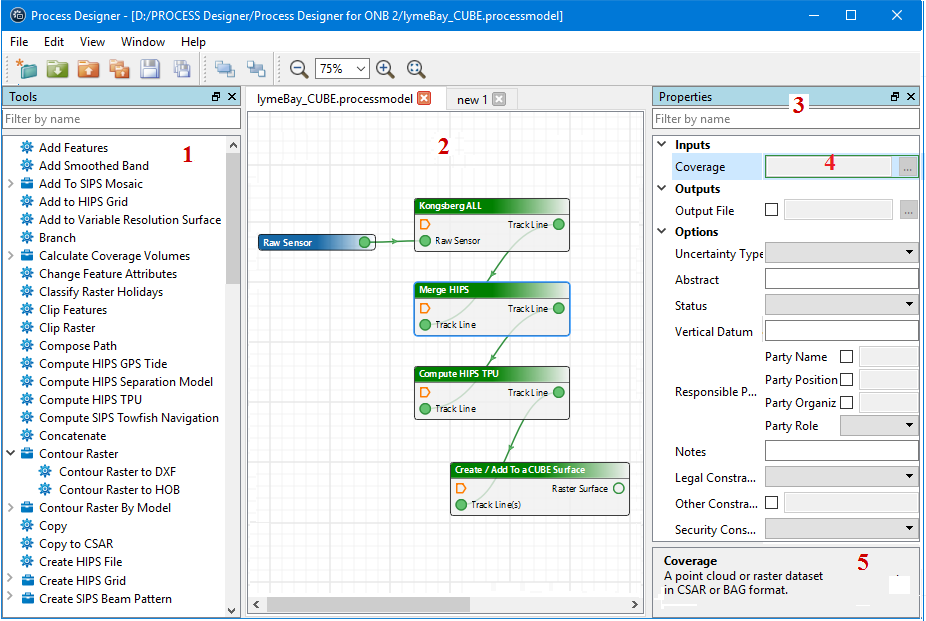Click the Tools filter by name field
The height and width of the screenshot is (621, 926).
point(121,119)
